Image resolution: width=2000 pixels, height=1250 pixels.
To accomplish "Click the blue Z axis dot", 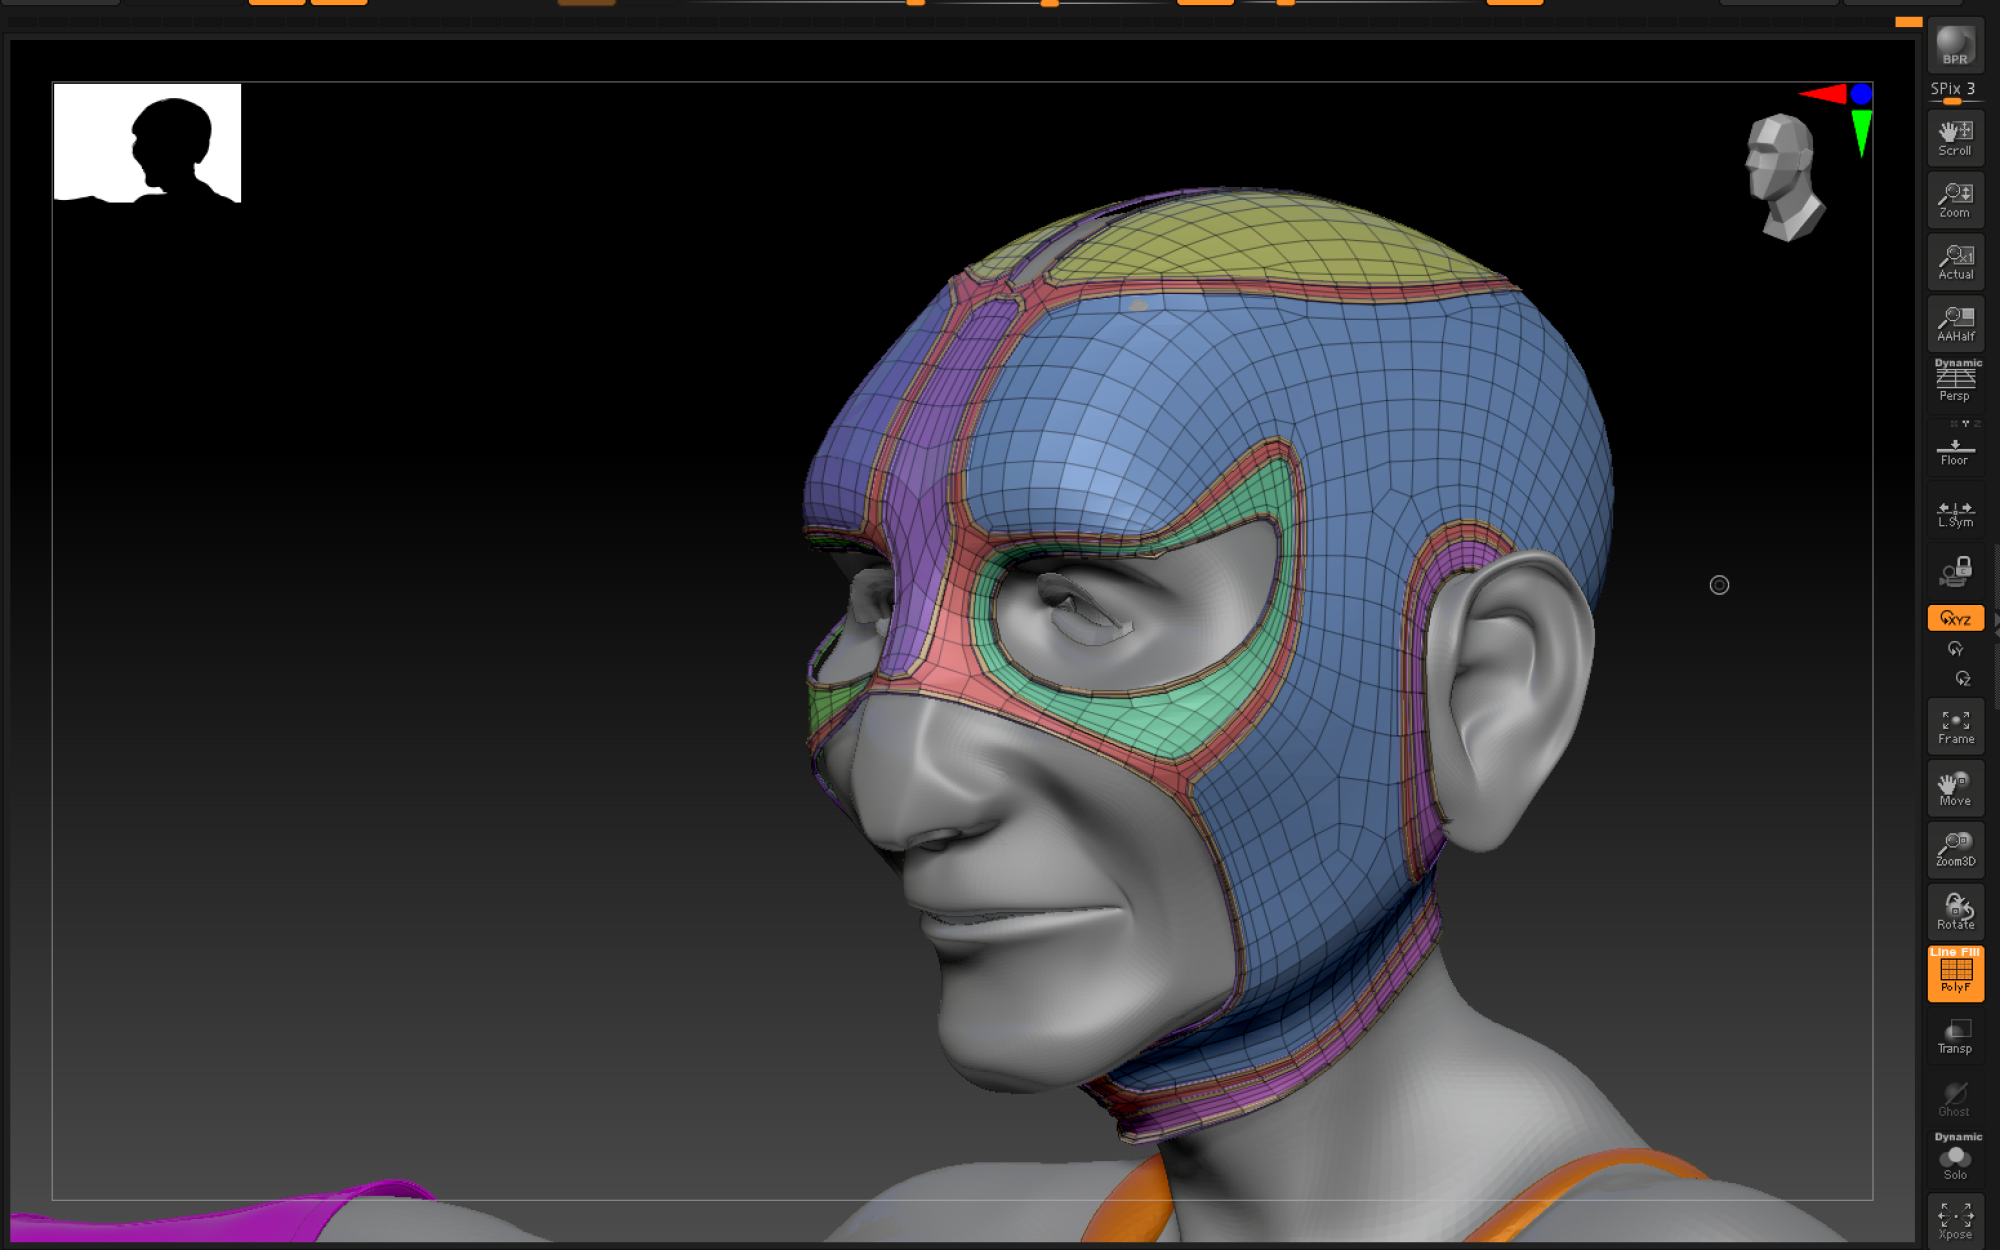I will tap(1861, 94).
